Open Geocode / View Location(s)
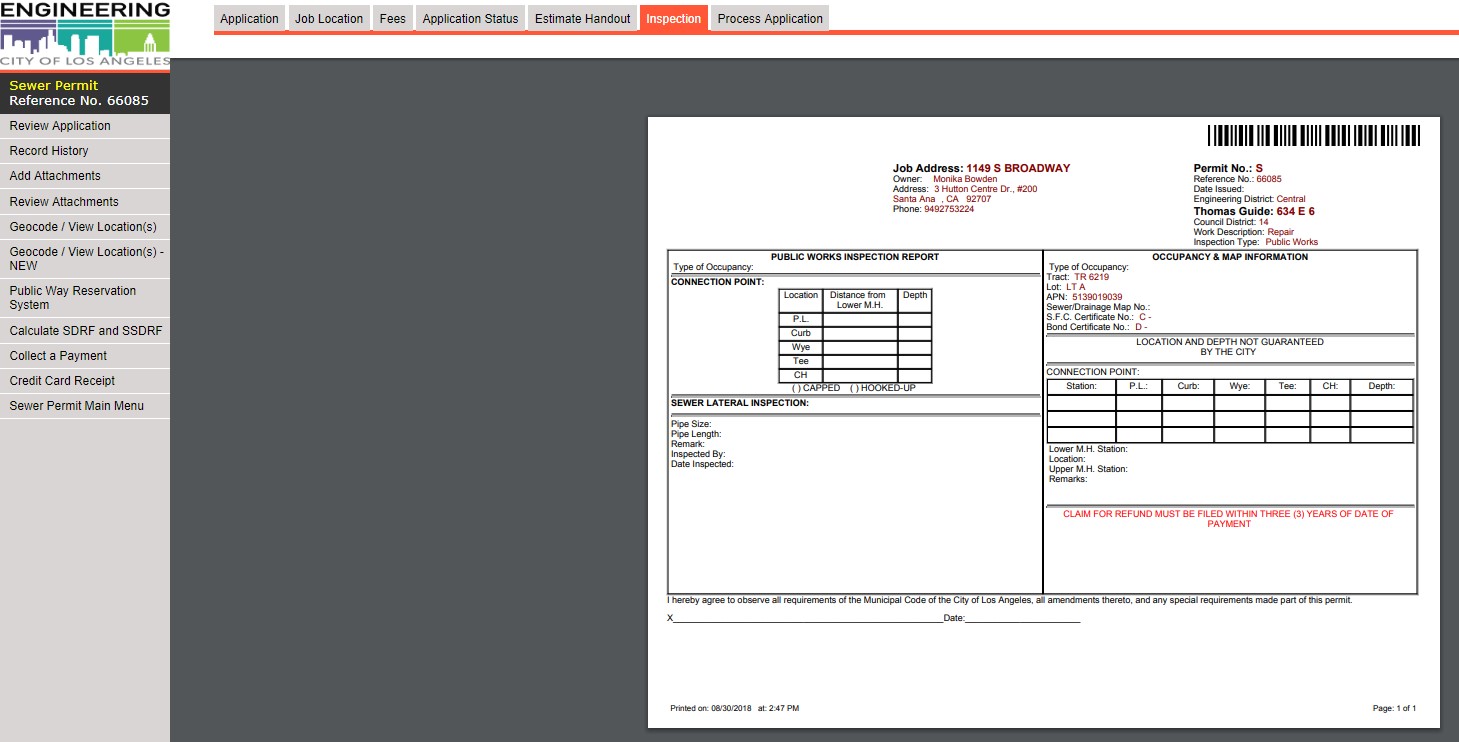Image resolution: width=1459 pixels, height=742 pixels. pyautogui.click(x=85, y=227)
